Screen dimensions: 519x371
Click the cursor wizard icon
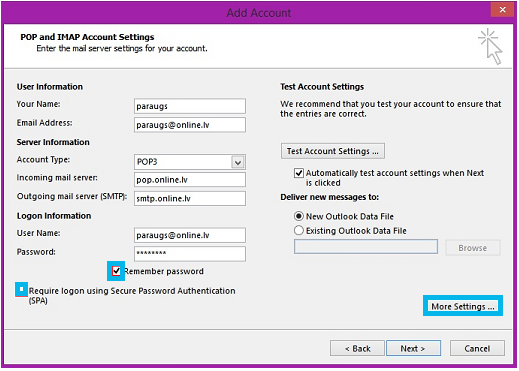click(x=490, y=46)
